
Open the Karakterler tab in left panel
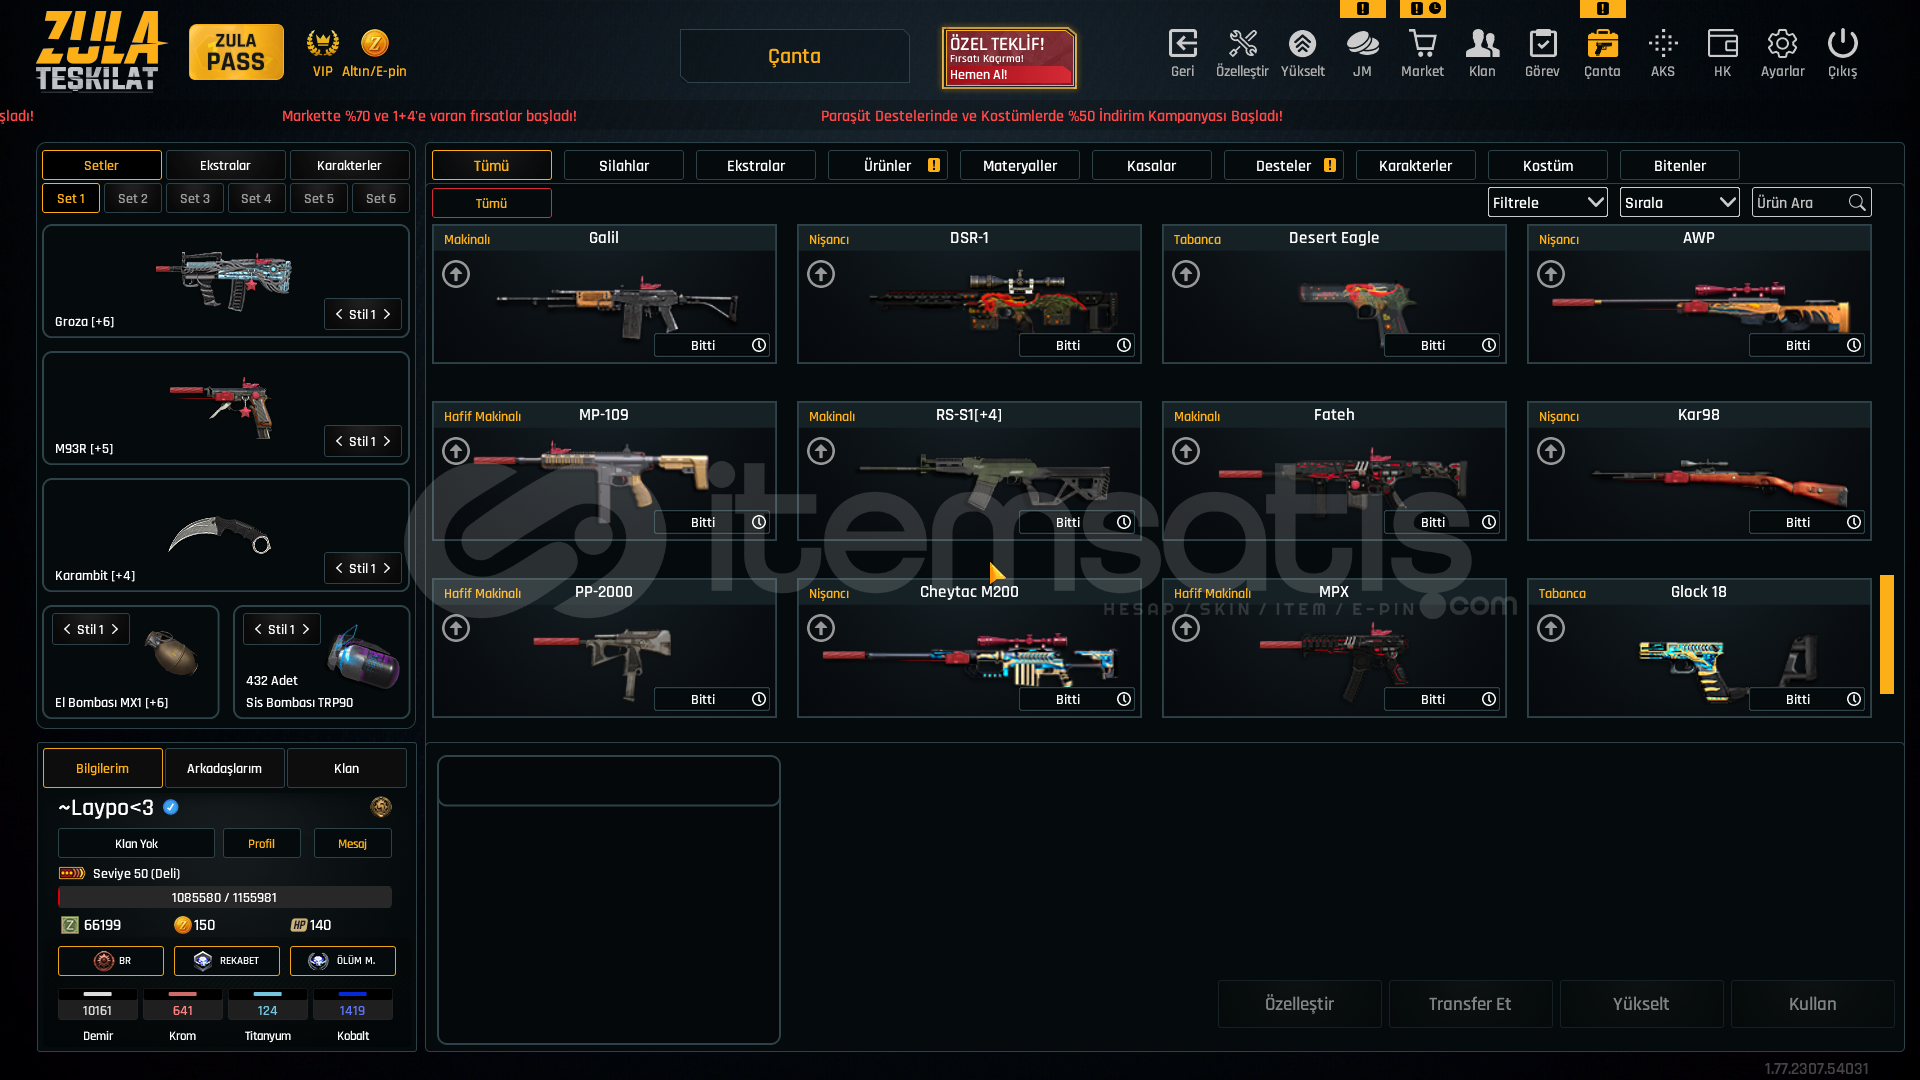coord(349,165)
